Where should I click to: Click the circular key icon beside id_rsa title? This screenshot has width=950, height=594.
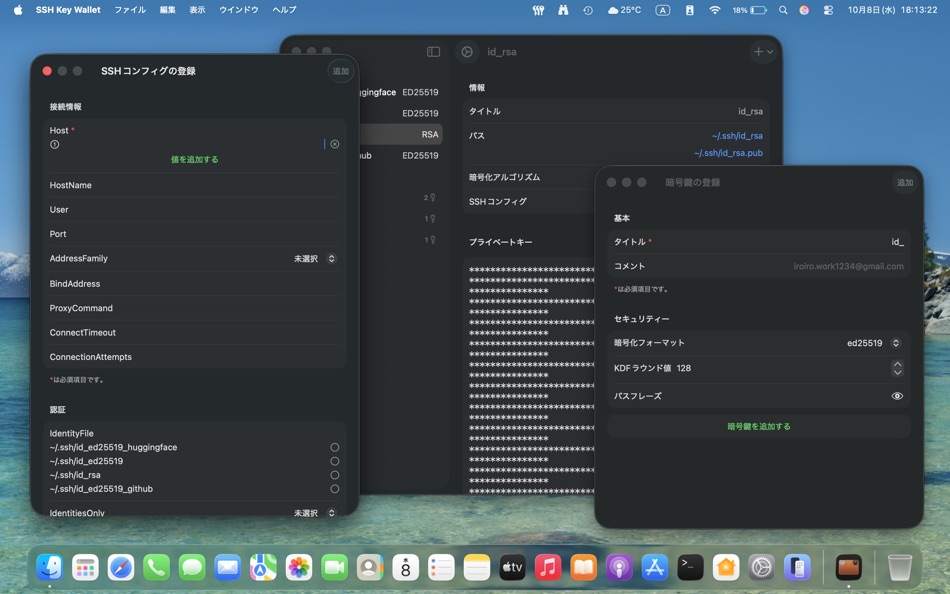(x=466, y=51)
